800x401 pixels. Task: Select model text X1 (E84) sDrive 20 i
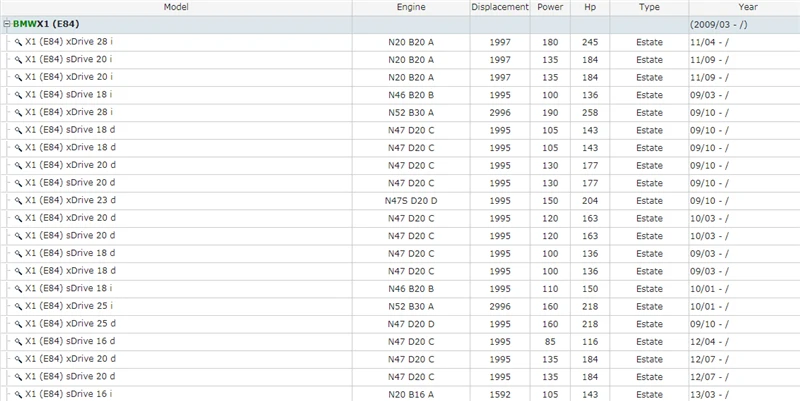68,59
